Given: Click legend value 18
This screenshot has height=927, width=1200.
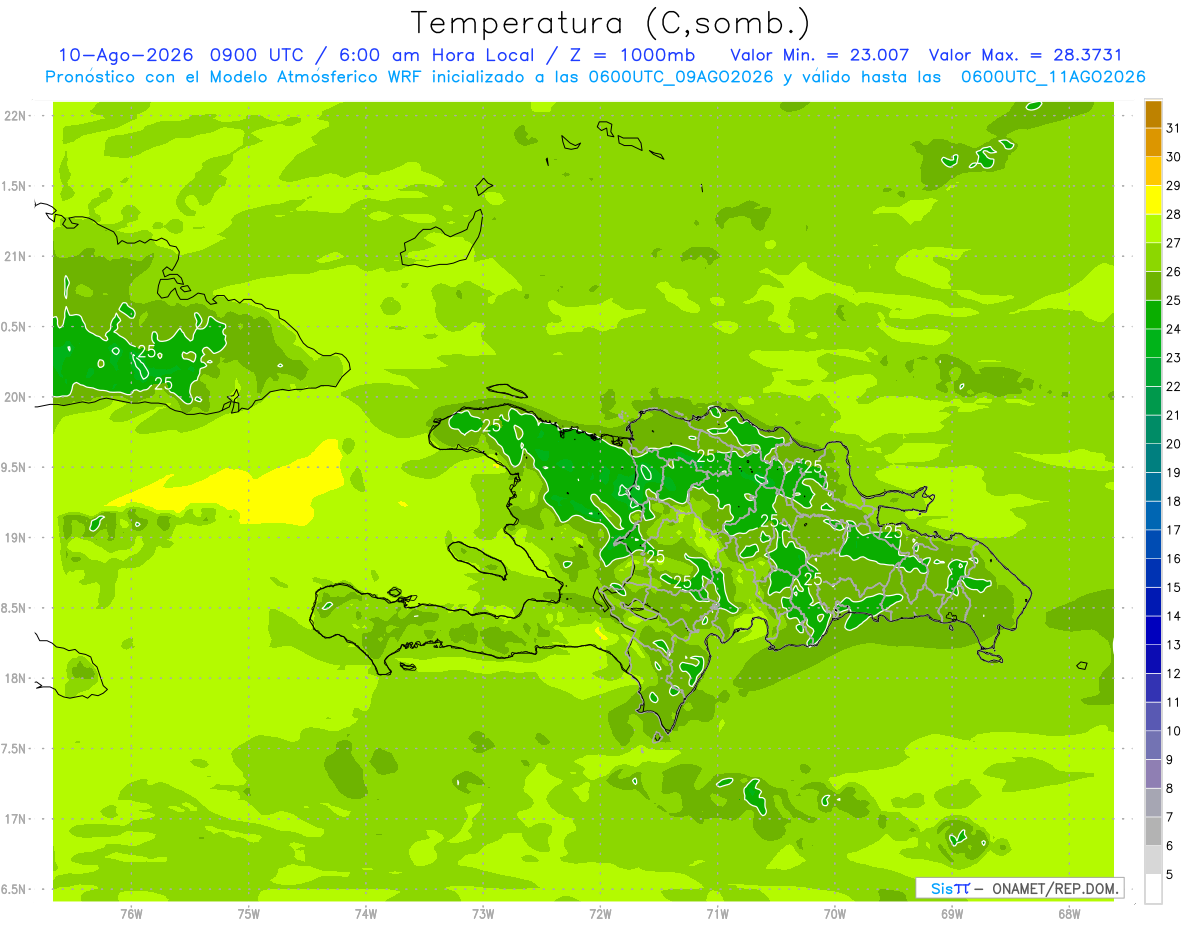Looking at the screenshot, I should (x=1173, y=502).
